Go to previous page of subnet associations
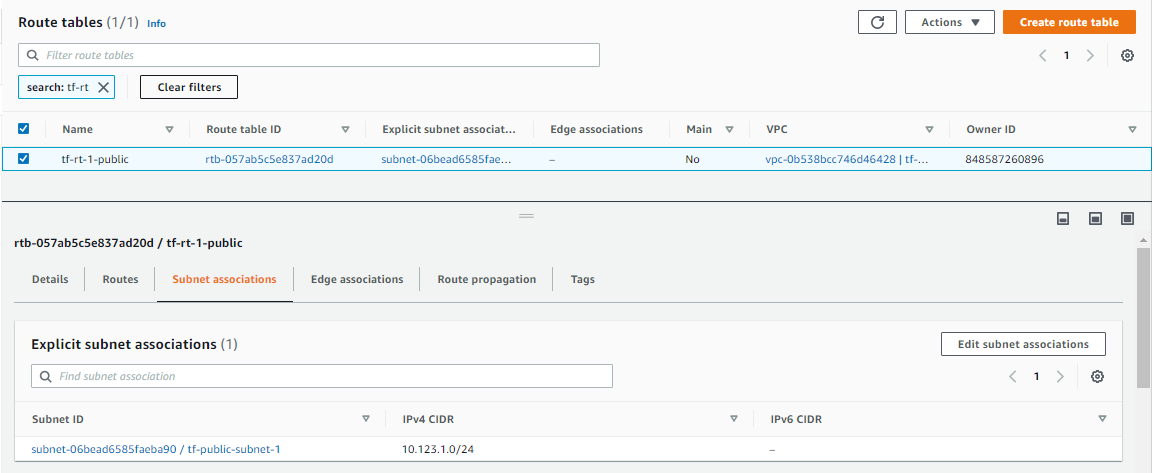Screen dimensions: 1154x473 click(1013, 377)
